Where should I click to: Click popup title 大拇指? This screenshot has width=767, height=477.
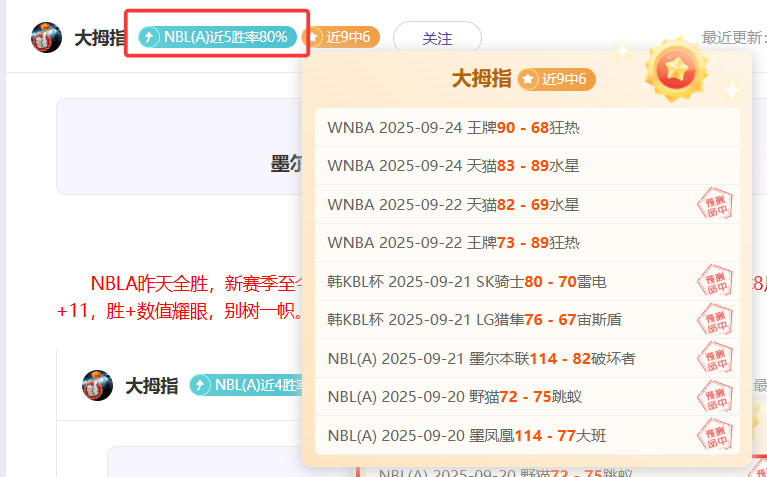click(481, 79)
